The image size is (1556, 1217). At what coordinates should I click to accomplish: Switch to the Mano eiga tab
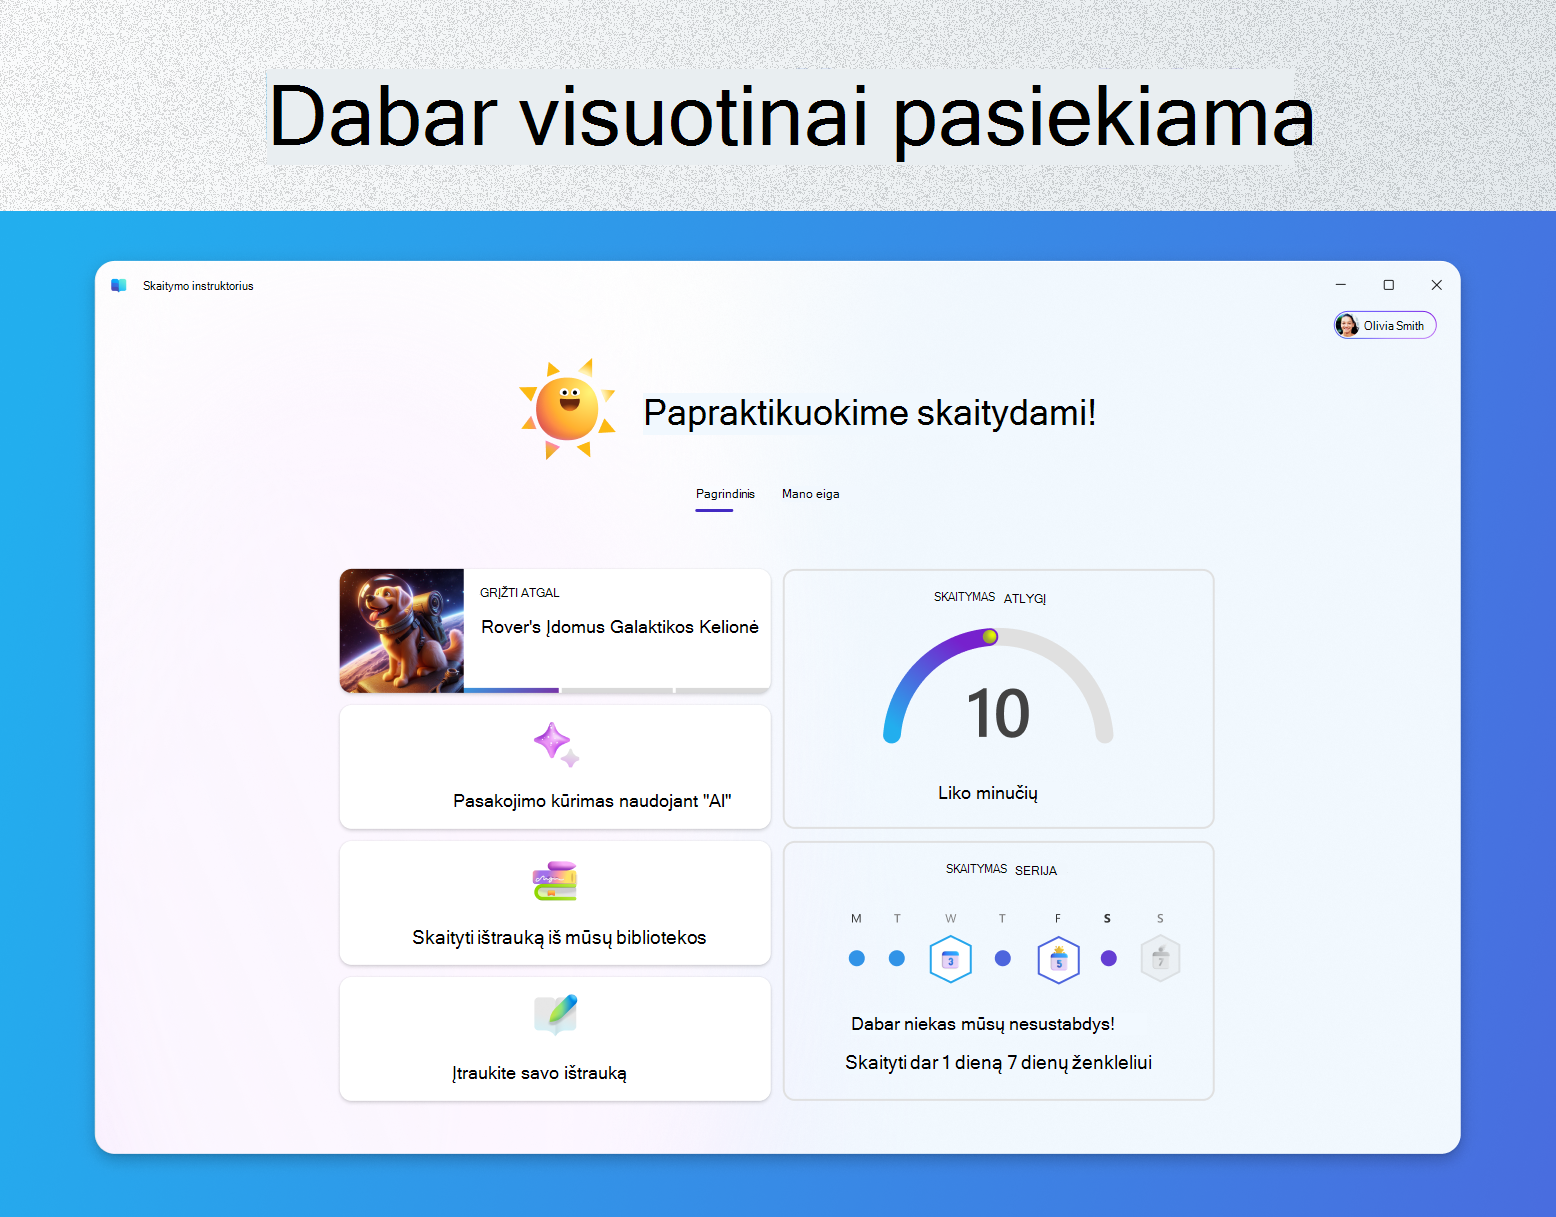point(811,494)
